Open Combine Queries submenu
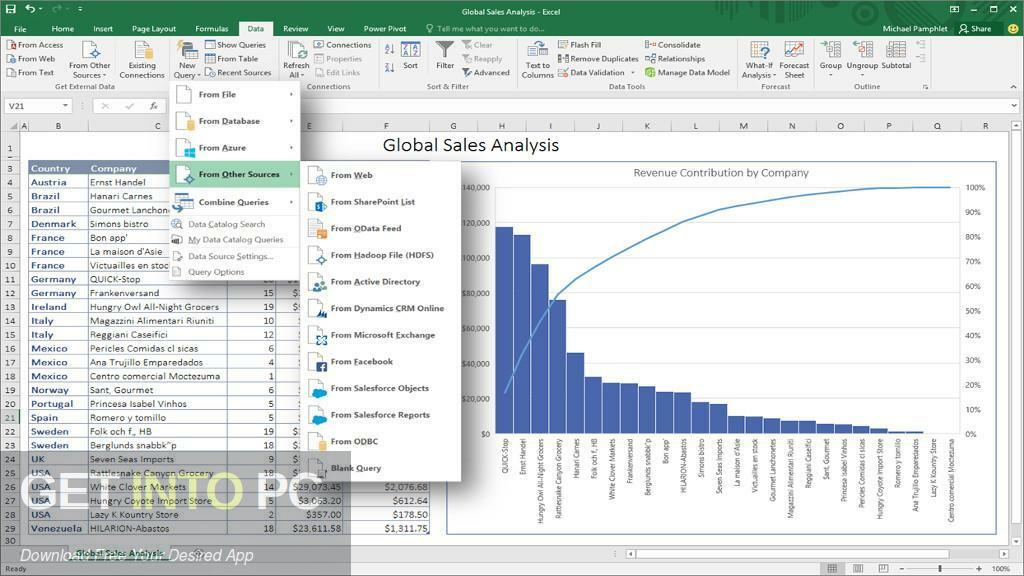This screenshot has height=576, width=1024. tap(235, 202)
